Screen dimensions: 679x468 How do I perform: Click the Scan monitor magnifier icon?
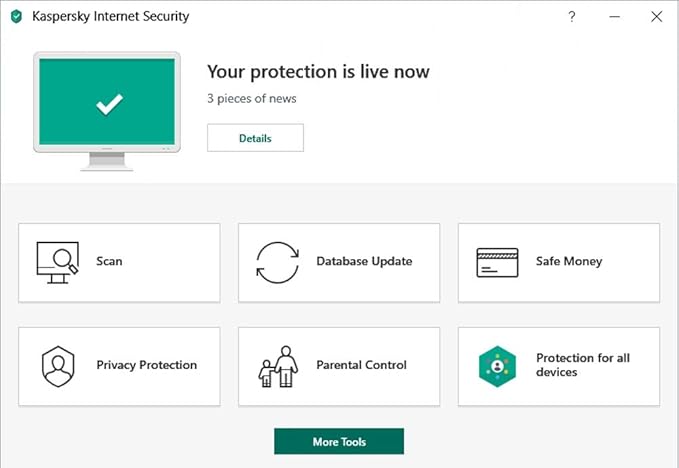tap(57, 261)
